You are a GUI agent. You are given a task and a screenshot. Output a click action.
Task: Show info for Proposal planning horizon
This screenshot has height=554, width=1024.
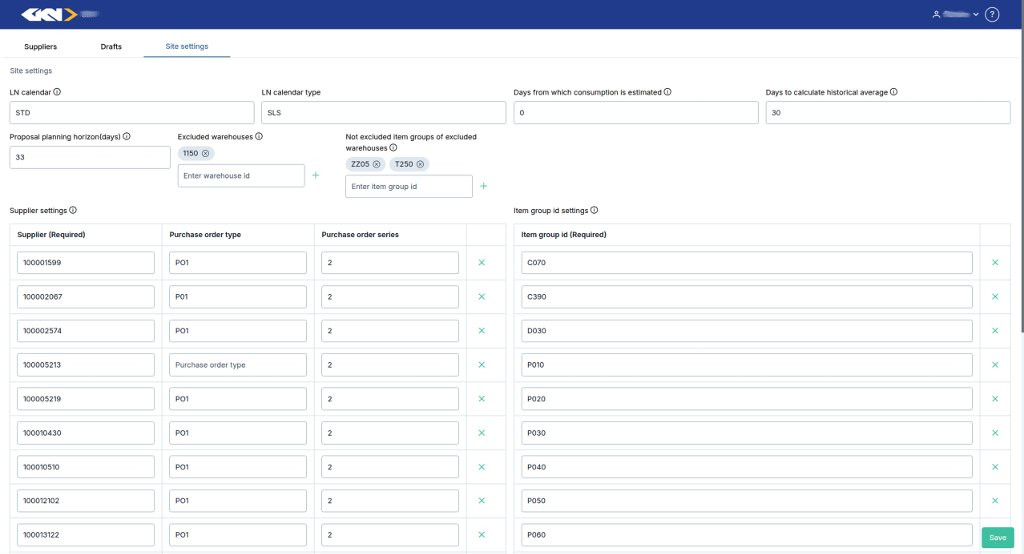127,136
